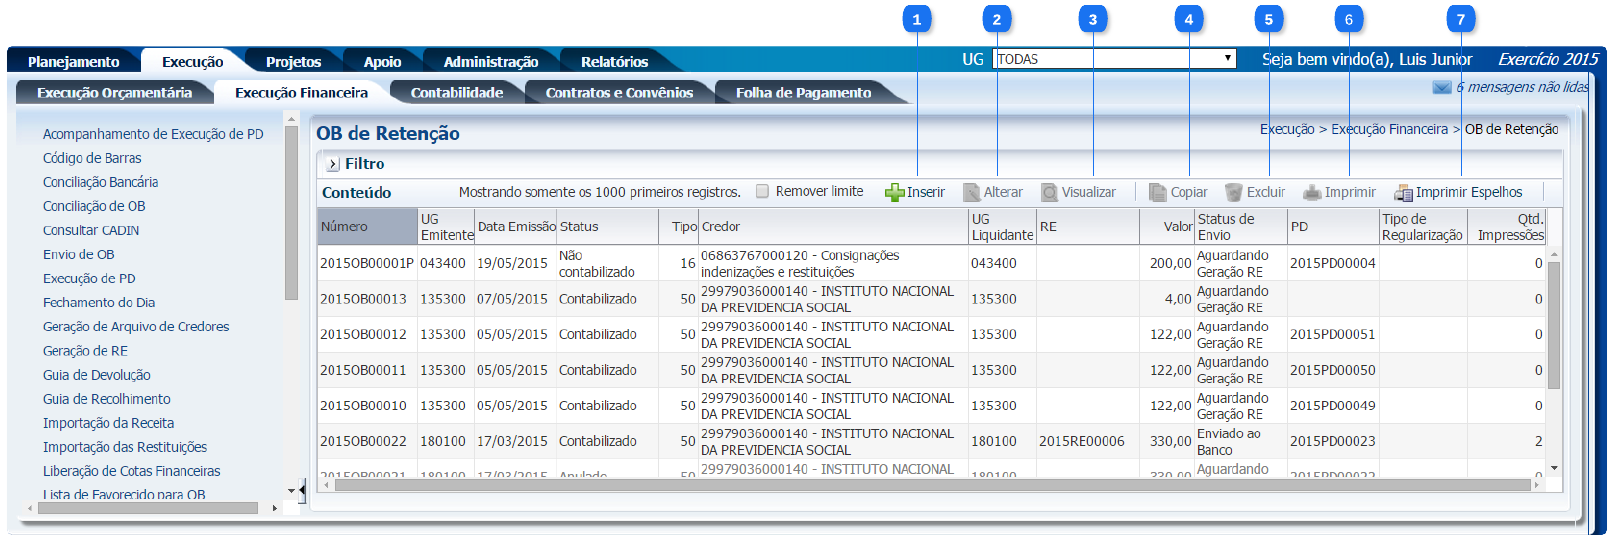Select the Folha de Pagamento tab
Viewport: 1609px width, 535px height.
[803, 93]
